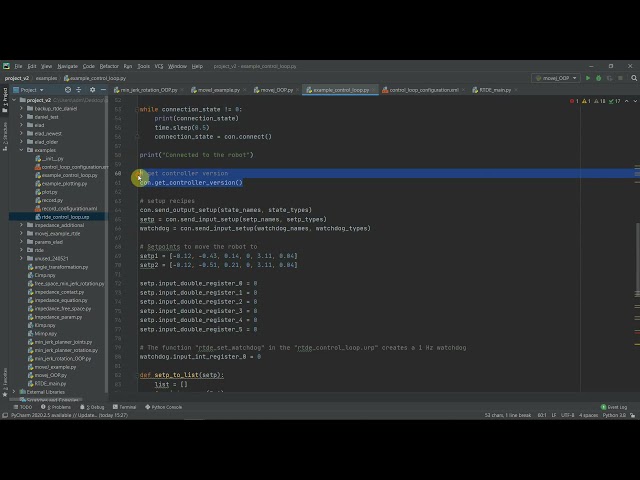640x480 pixels.
Task: Open the Python Console tool window
Action: 164,407
